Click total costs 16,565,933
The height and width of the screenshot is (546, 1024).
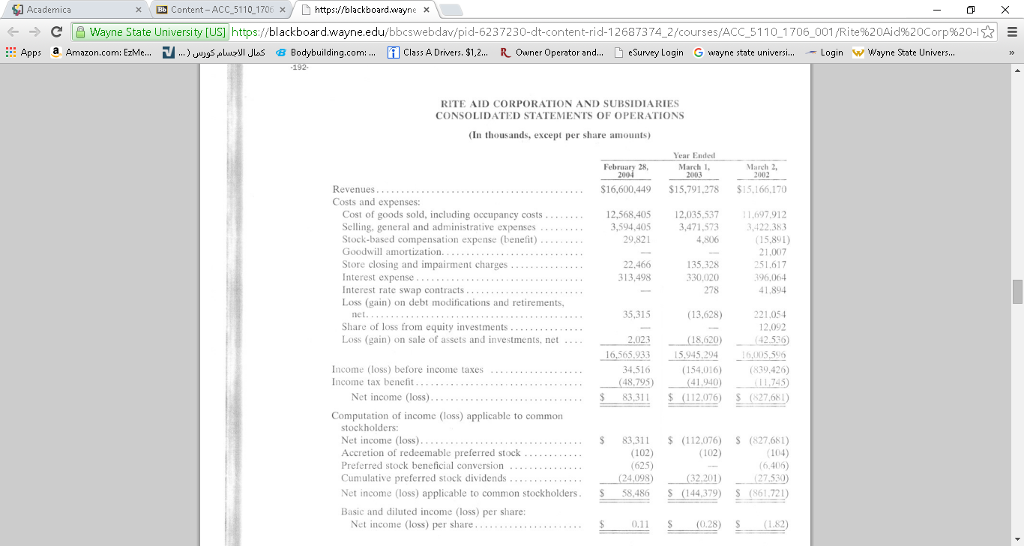[x=627, y=355]
